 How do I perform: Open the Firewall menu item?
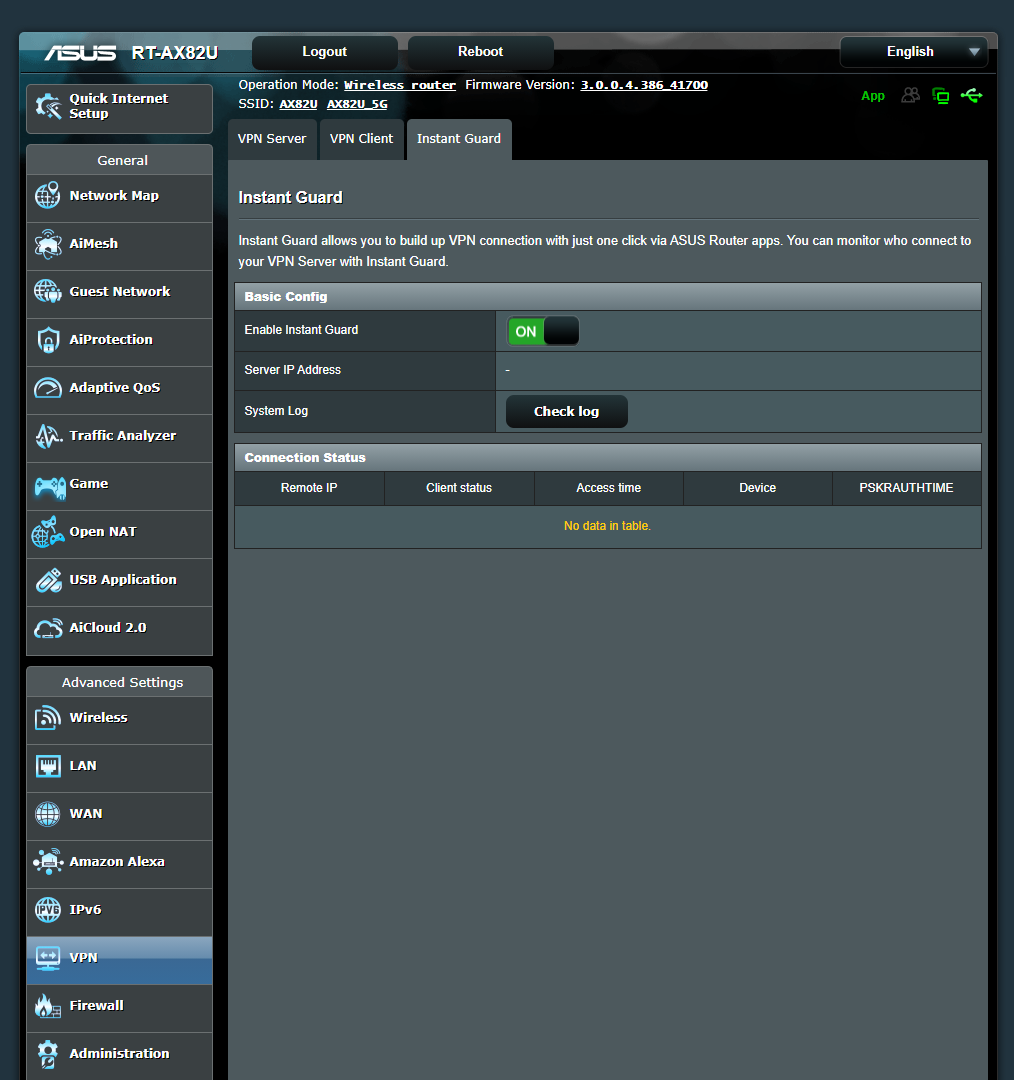[119, 1008]
